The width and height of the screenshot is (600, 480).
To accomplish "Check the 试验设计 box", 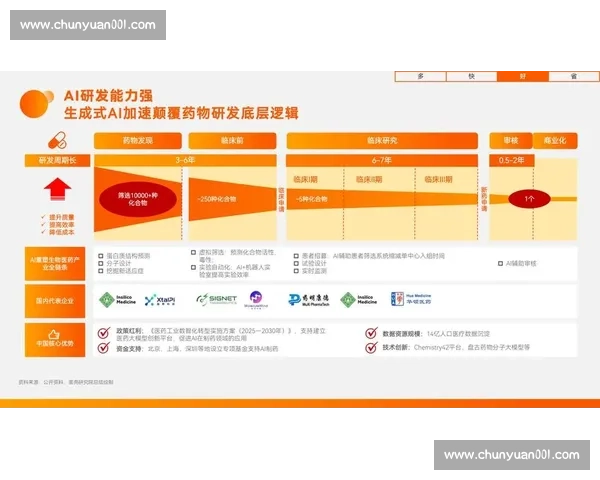I will coord(296,263).
